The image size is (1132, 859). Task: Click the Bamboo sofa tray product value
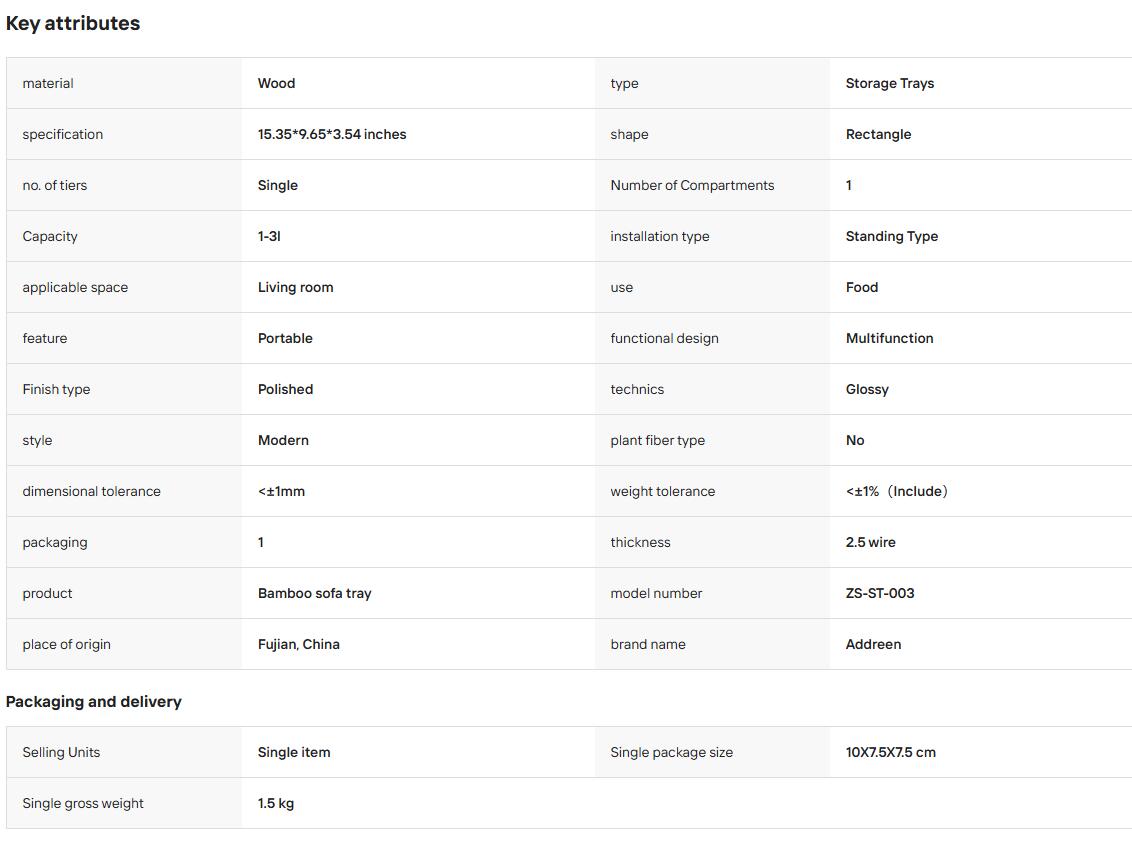click(x=314, y=593)
